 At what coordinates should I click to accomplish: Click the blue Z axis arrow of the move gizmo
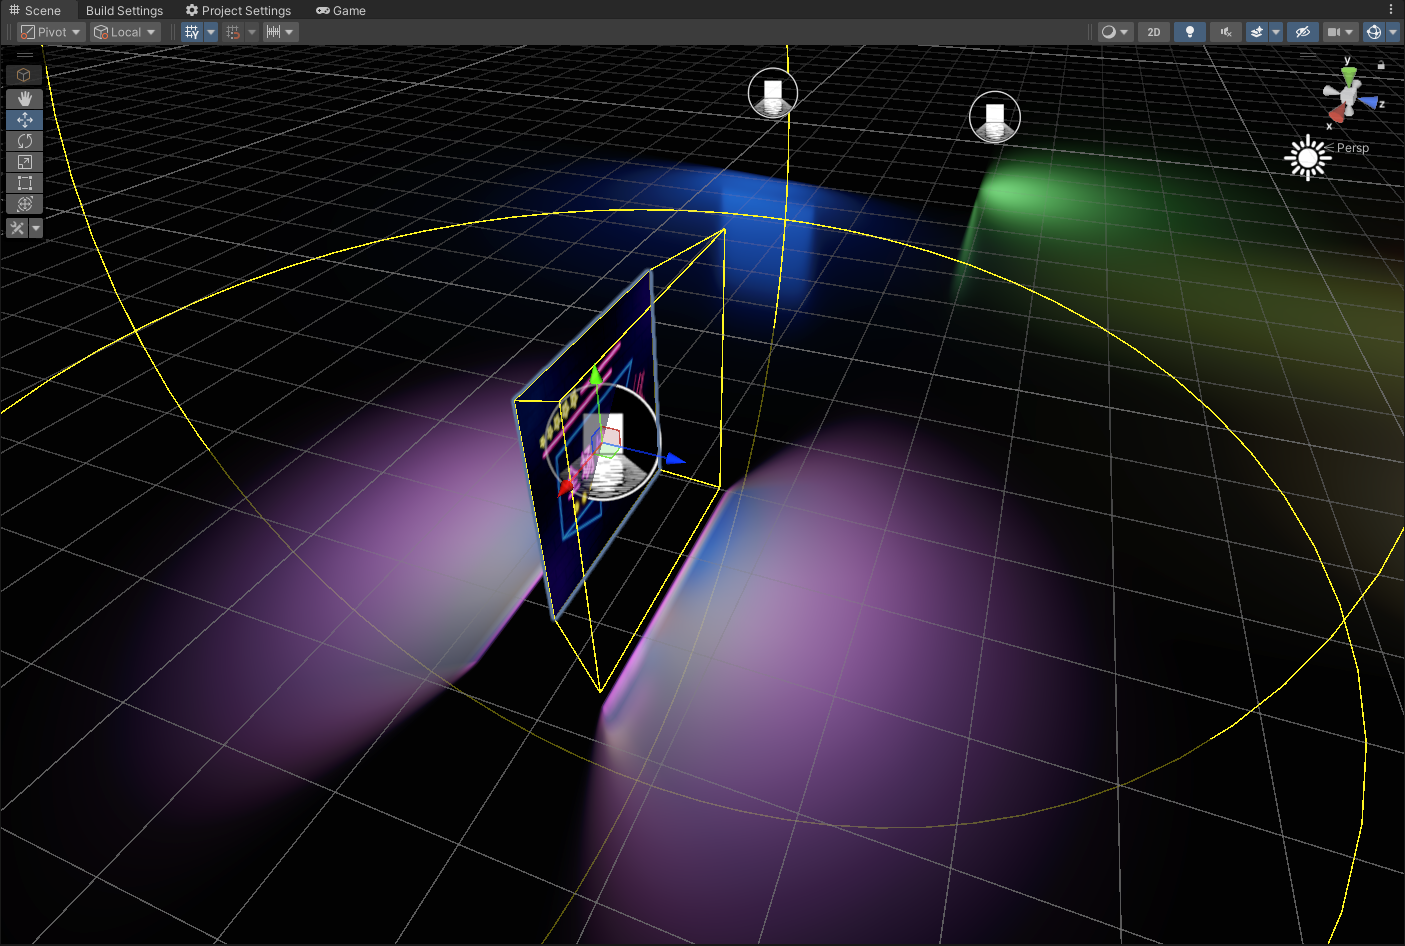coord(675,459)
